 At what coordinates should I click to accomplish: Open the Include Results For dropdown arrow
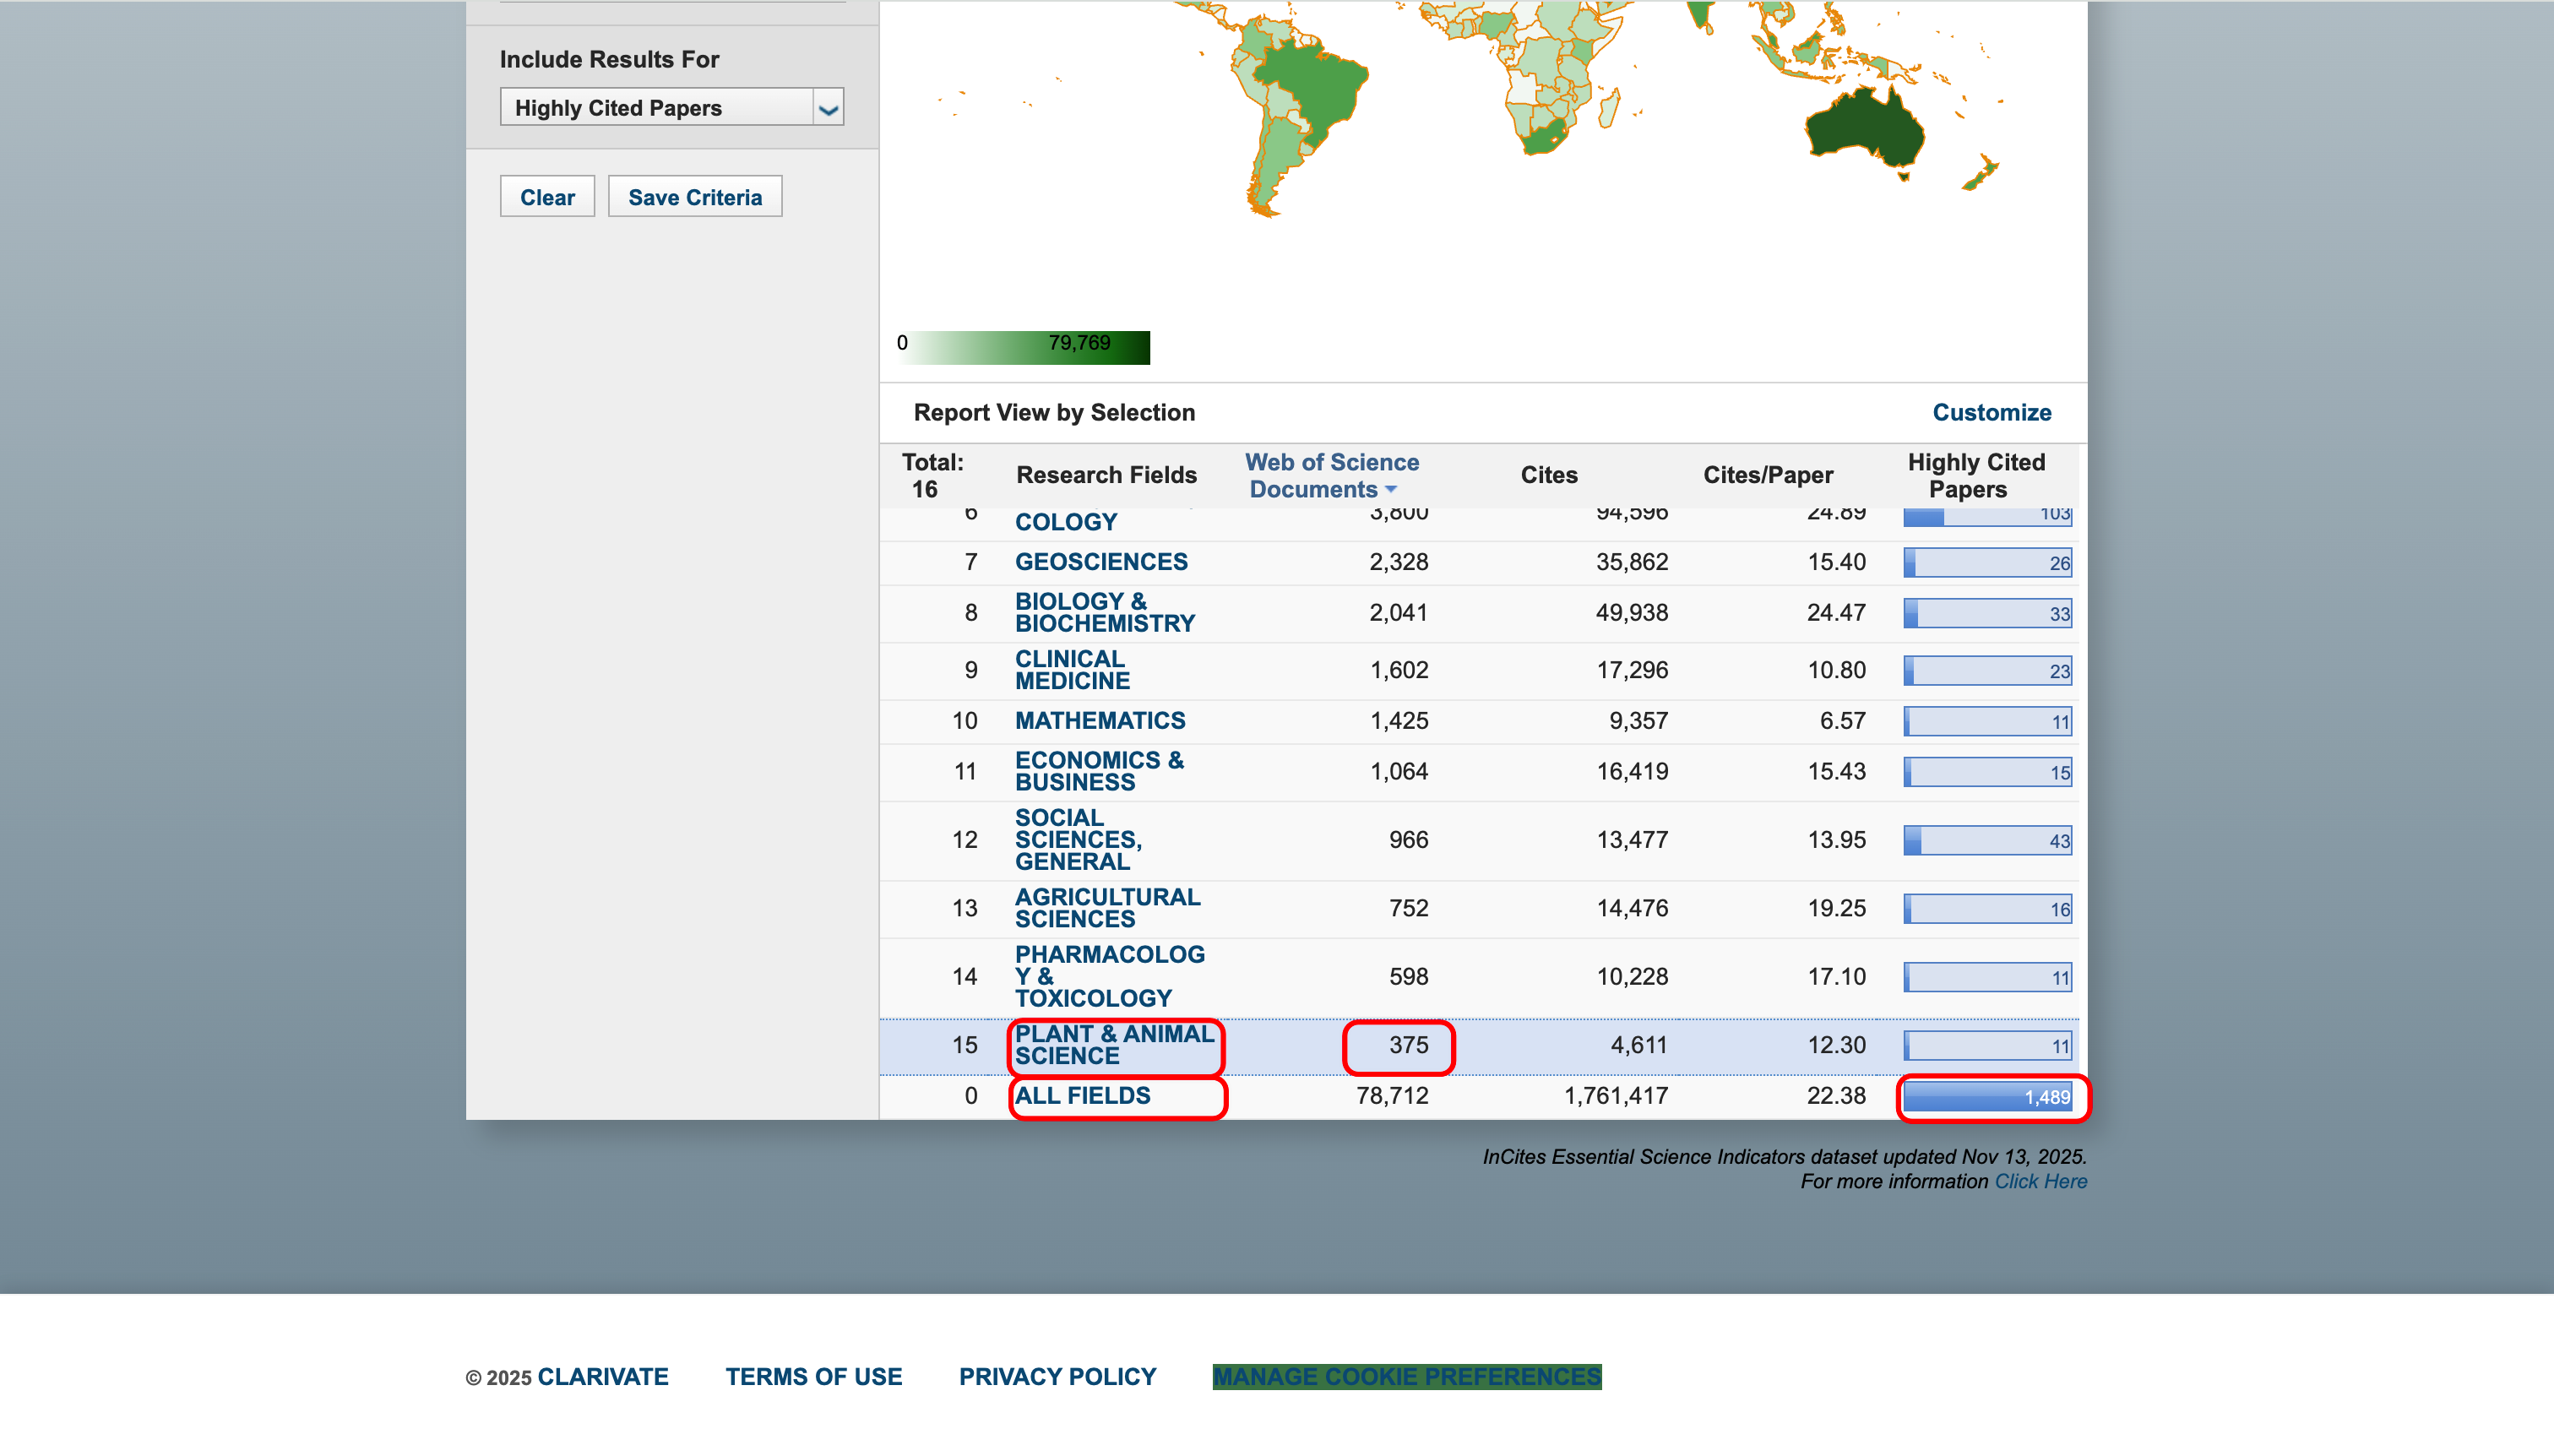tap(828, 108)
